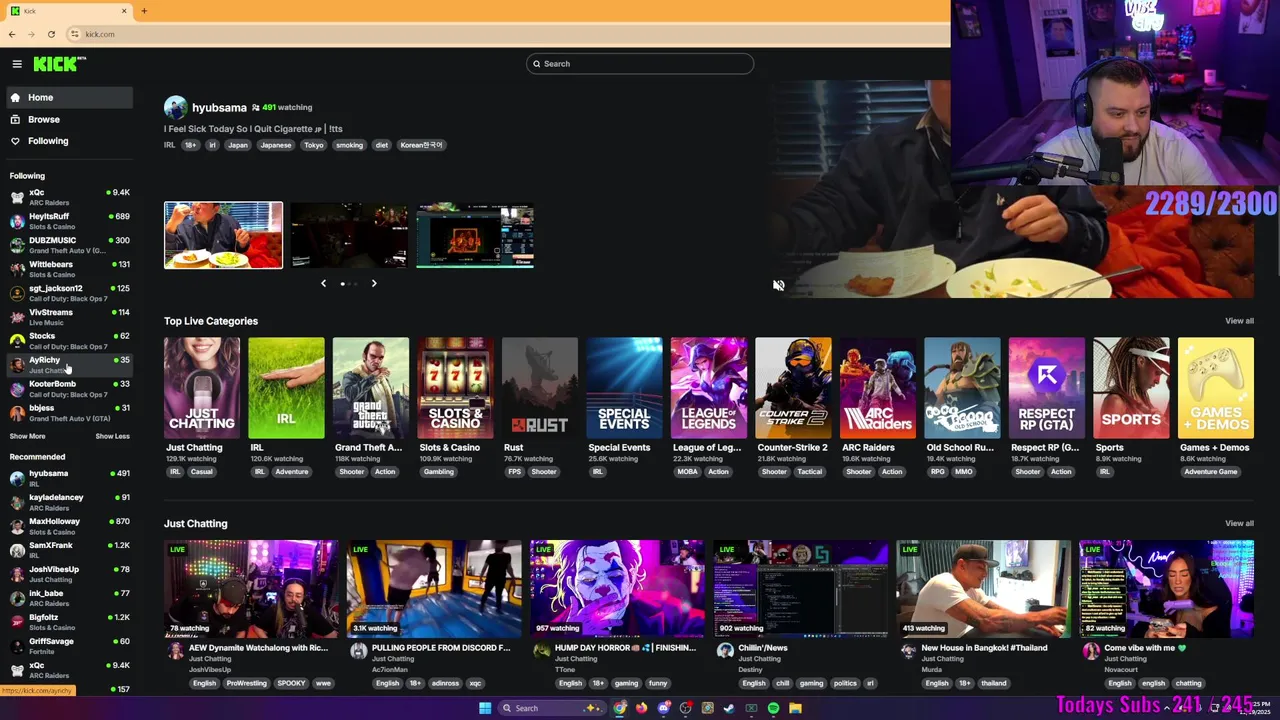Click Show More under Following
Viewport: 1280px width, 720px height.
[27, 436]
